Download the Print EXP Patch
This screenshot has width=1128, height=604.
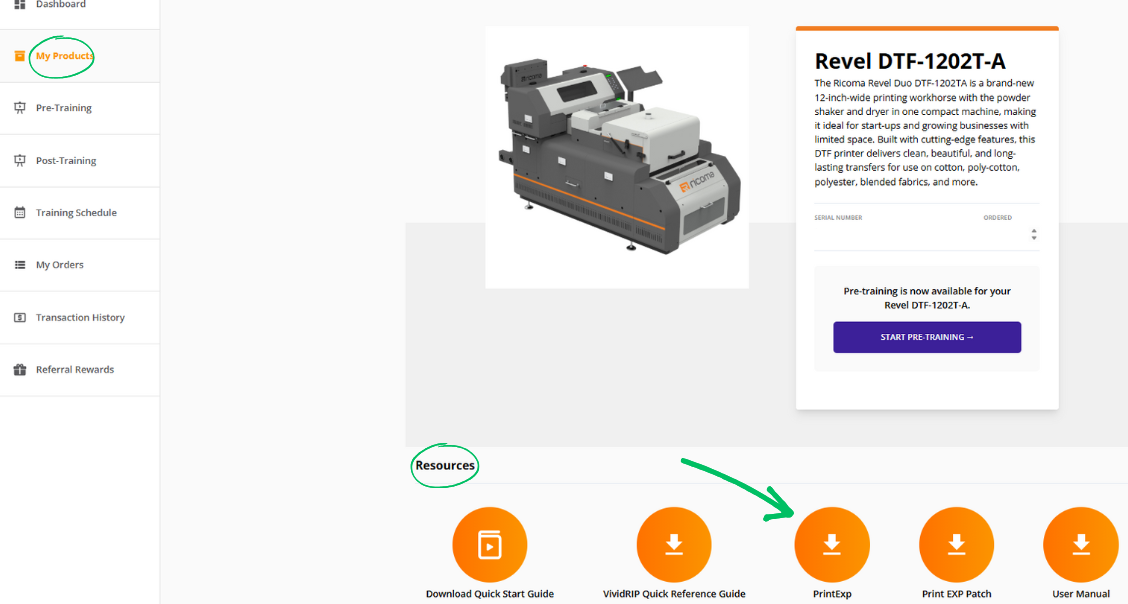[957, 545]
